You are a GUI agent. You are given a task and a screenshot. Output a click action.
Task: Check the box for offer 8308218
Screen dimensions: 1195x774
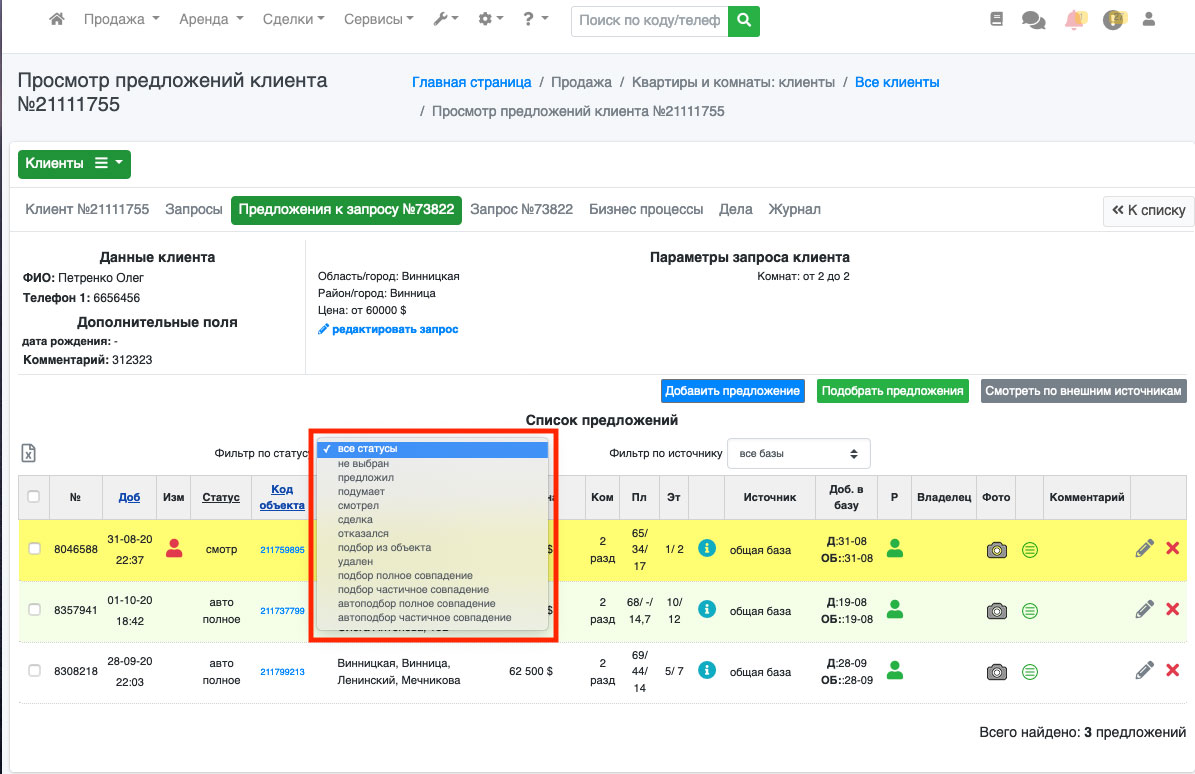click(x=34, y=671)
